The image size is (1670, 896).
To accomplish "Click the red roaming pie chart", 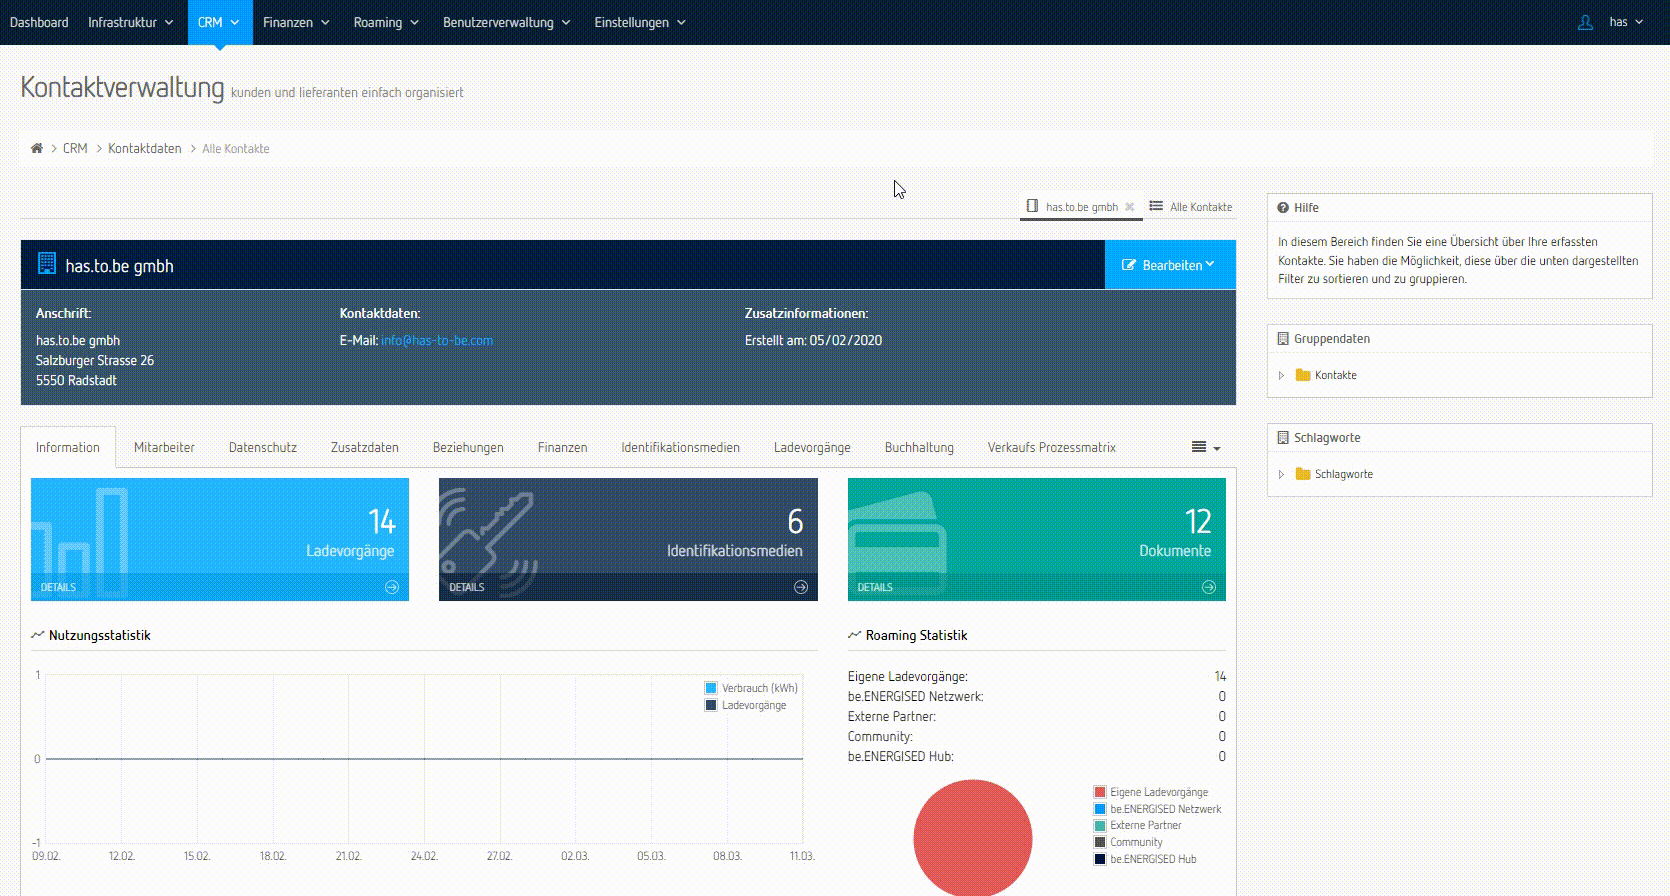I will pos(972,838).
